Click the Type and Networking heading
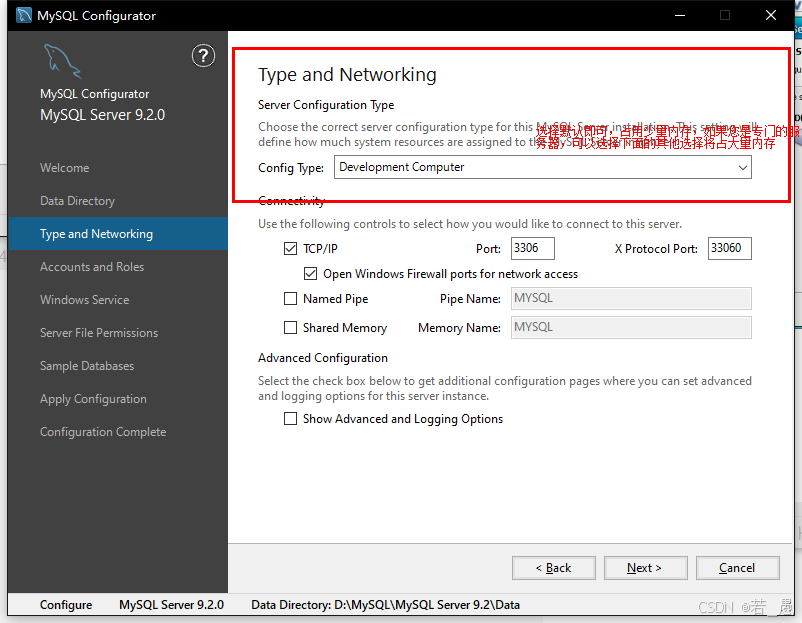 347,75
